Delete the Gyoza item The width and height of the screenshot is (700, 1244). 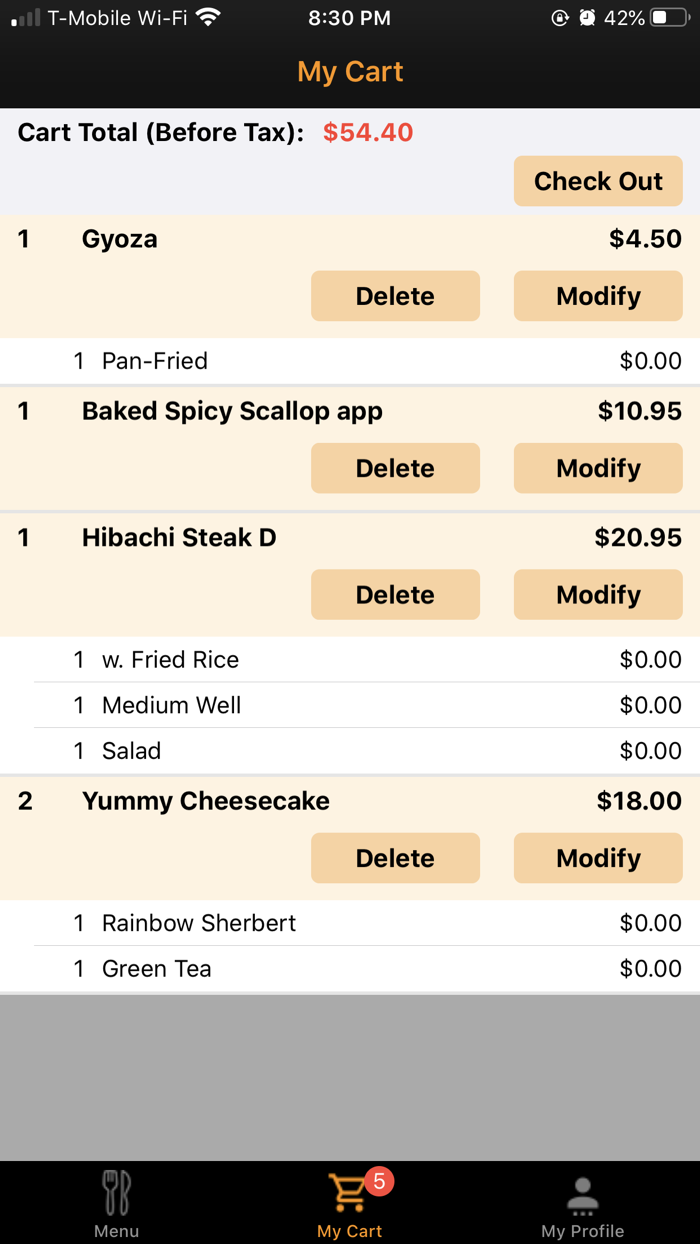coord(395,296)
